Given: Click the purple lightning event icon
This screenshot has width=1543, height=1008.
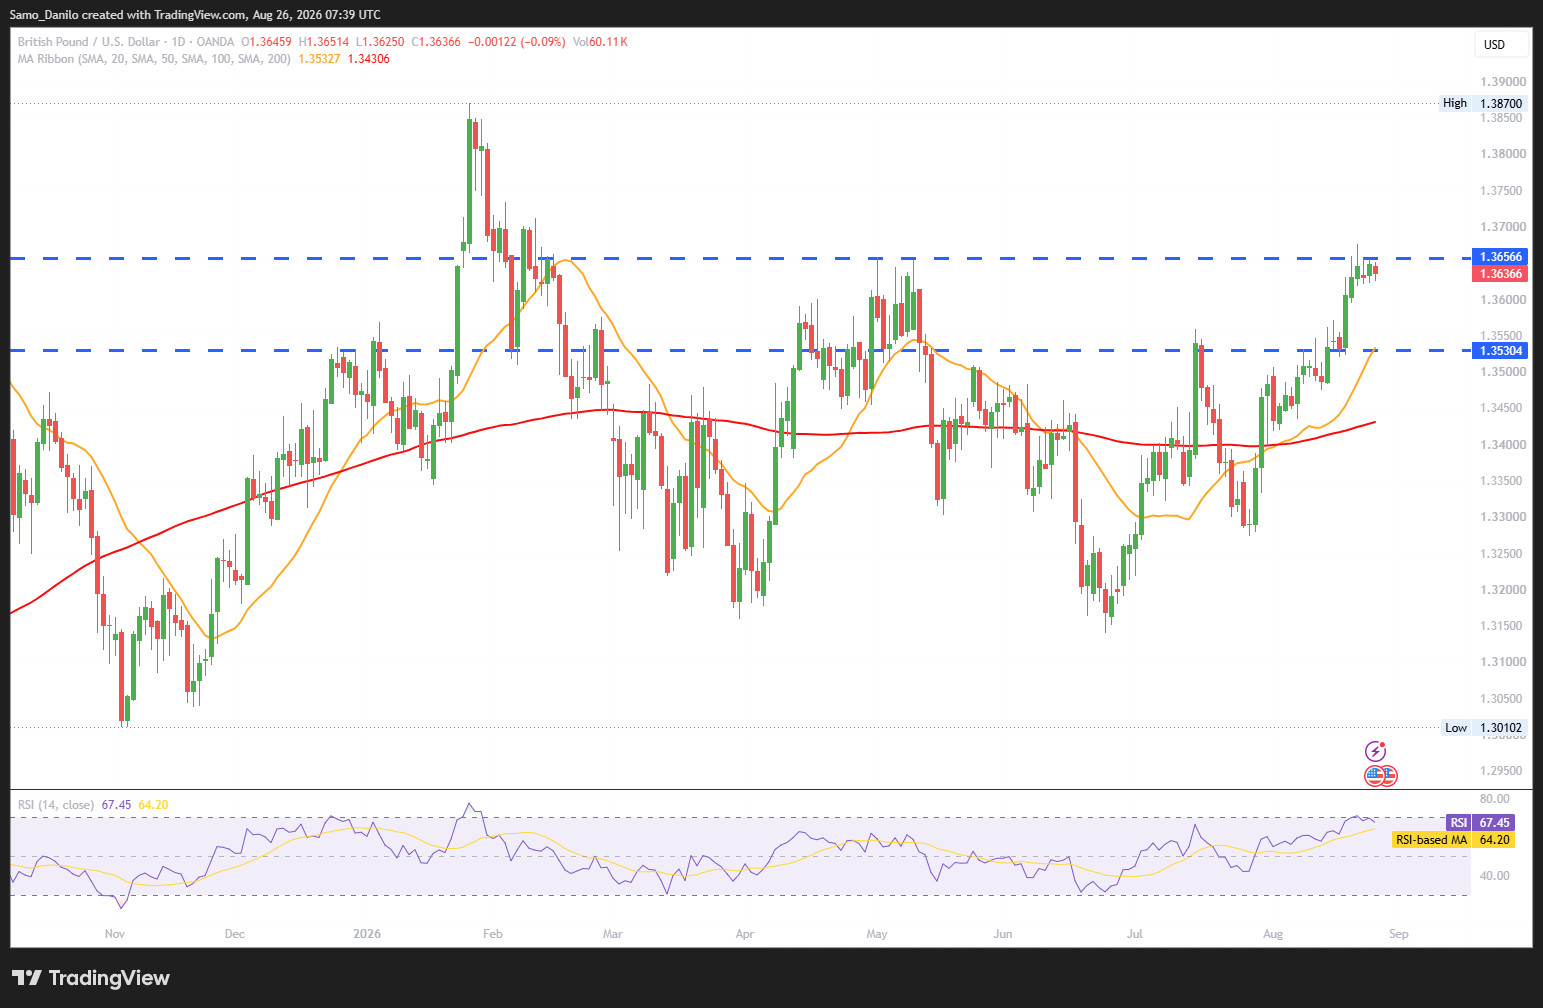Looking at the screenshot, I should [x=1376, y=751].
